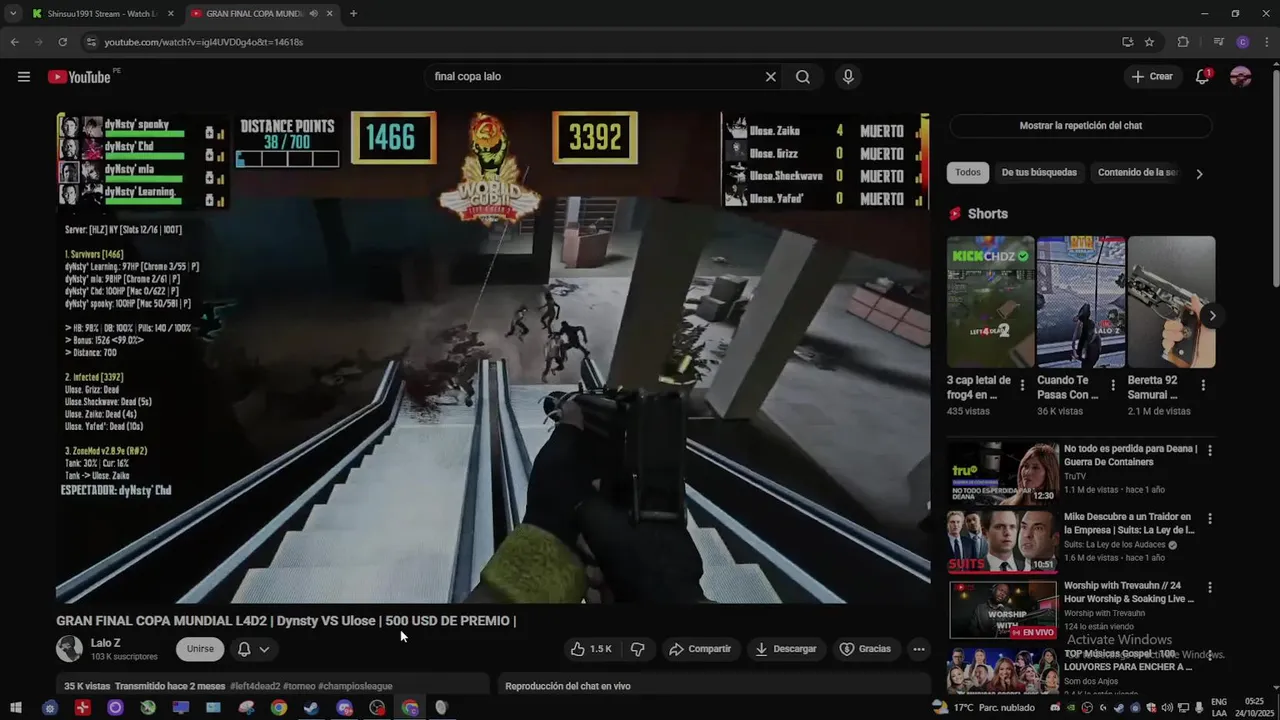This screenshot has width=1280, height=720.
Task: Open Short 'Cuando Te Pasas Con...'
Action: click(1081, 302)
